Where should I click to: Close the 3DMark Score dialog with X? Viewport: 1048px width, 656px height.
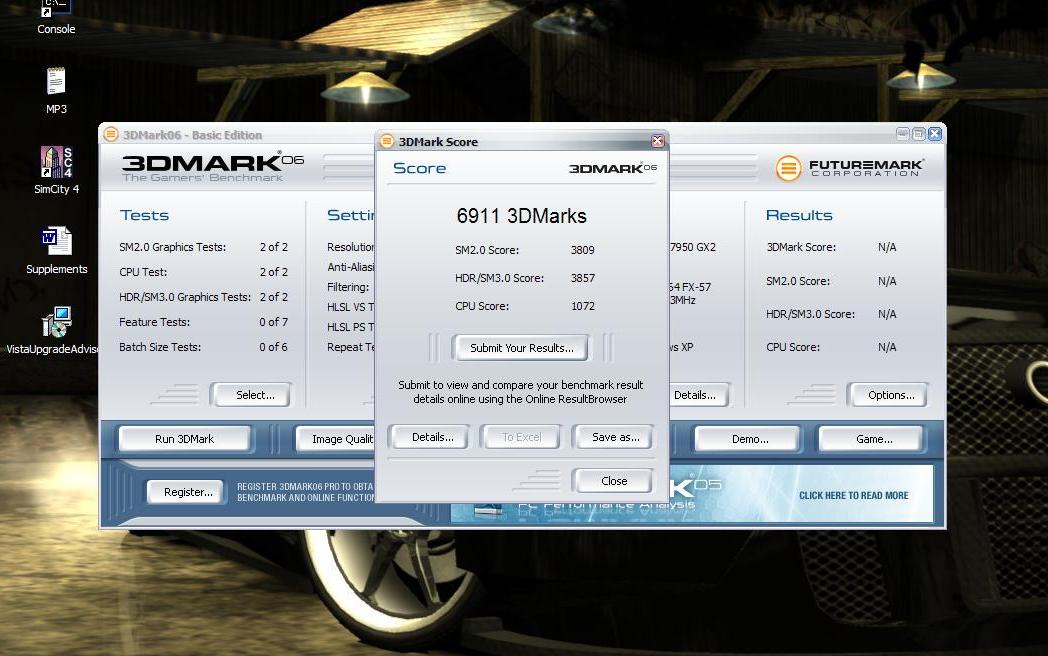pos(658,141)
